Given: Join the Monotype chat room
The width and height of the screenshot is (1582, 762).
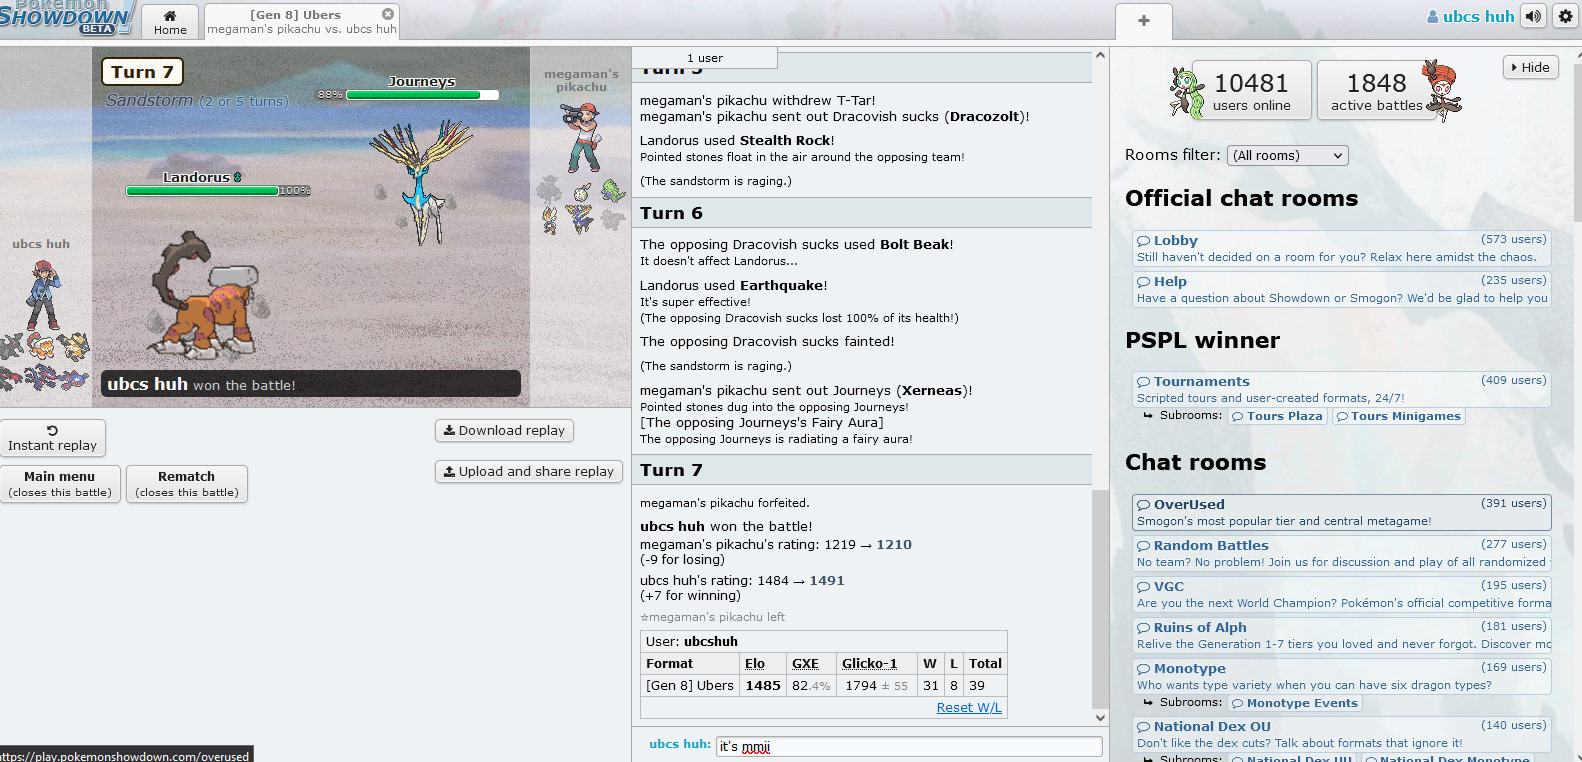Looking at the screenshot, I should (x=1342, y=676).
